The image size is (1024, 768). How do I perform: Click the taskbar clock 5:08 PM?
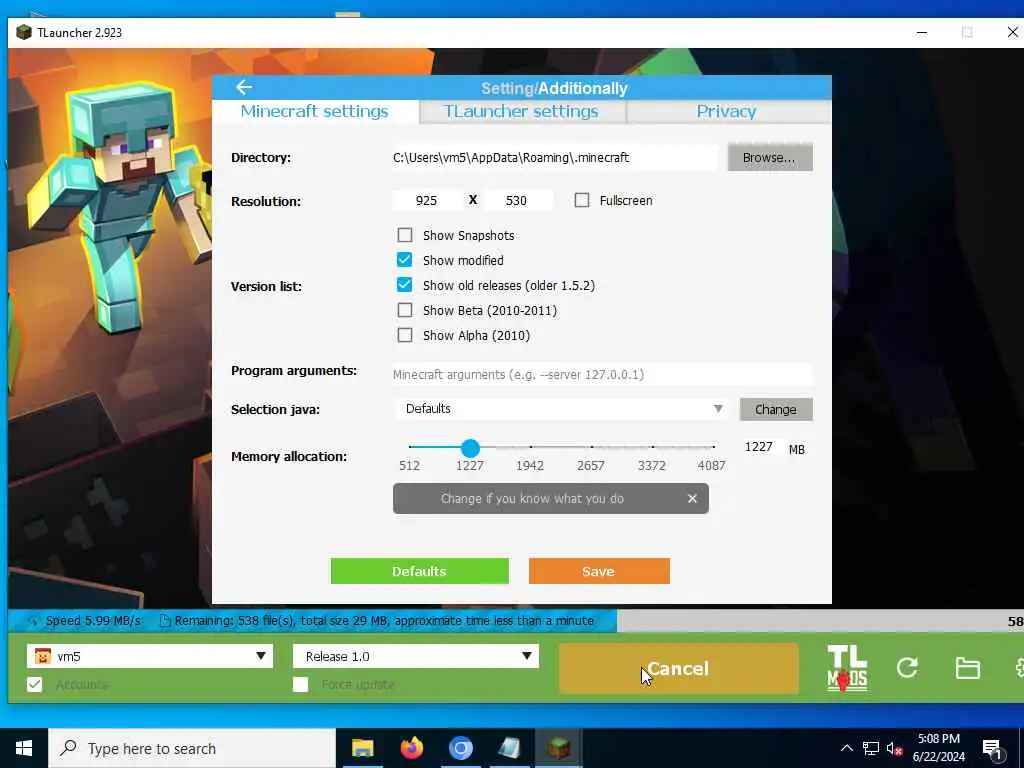938,748
